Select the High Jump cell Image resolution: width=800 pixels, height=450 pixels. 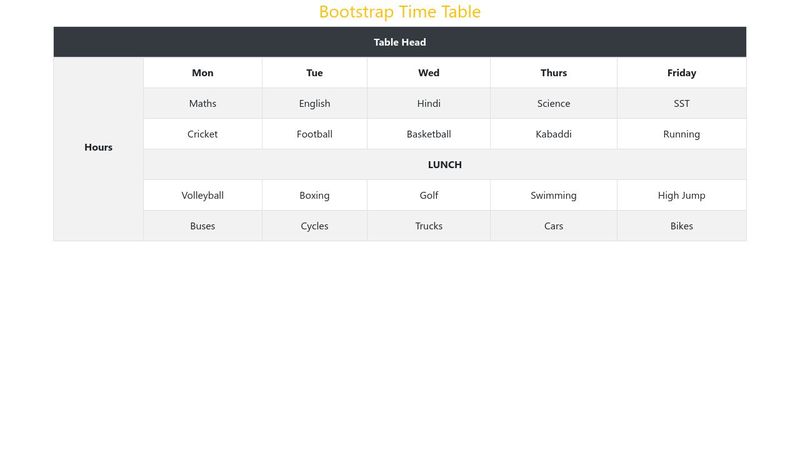(x=681, y=196)
